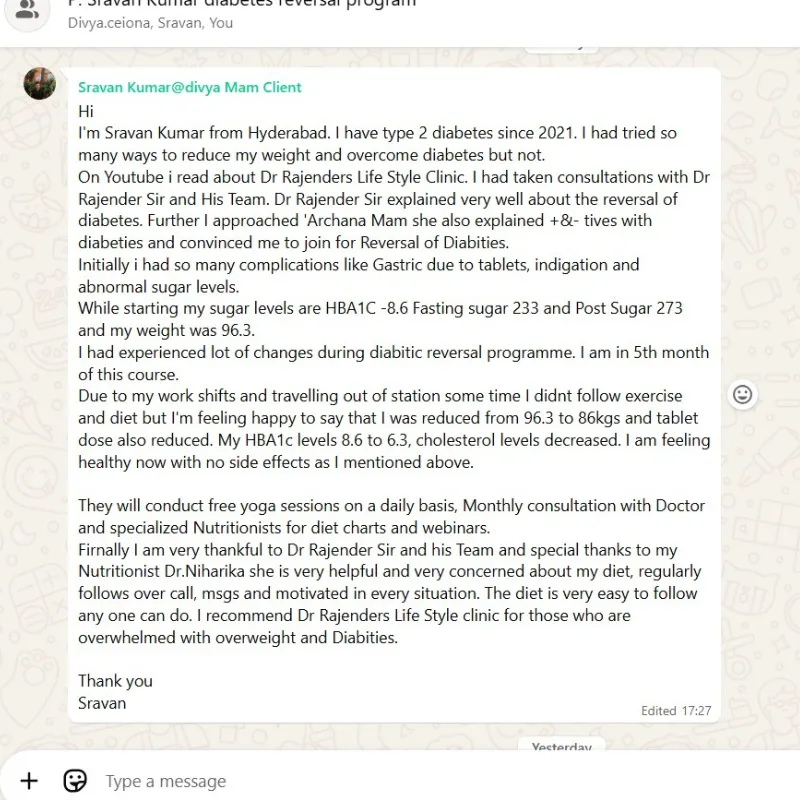The width and height of the screenshot is (800, 800).
Task: Click the line beginning 'They will conduct free yoga'
Action: 391,506
